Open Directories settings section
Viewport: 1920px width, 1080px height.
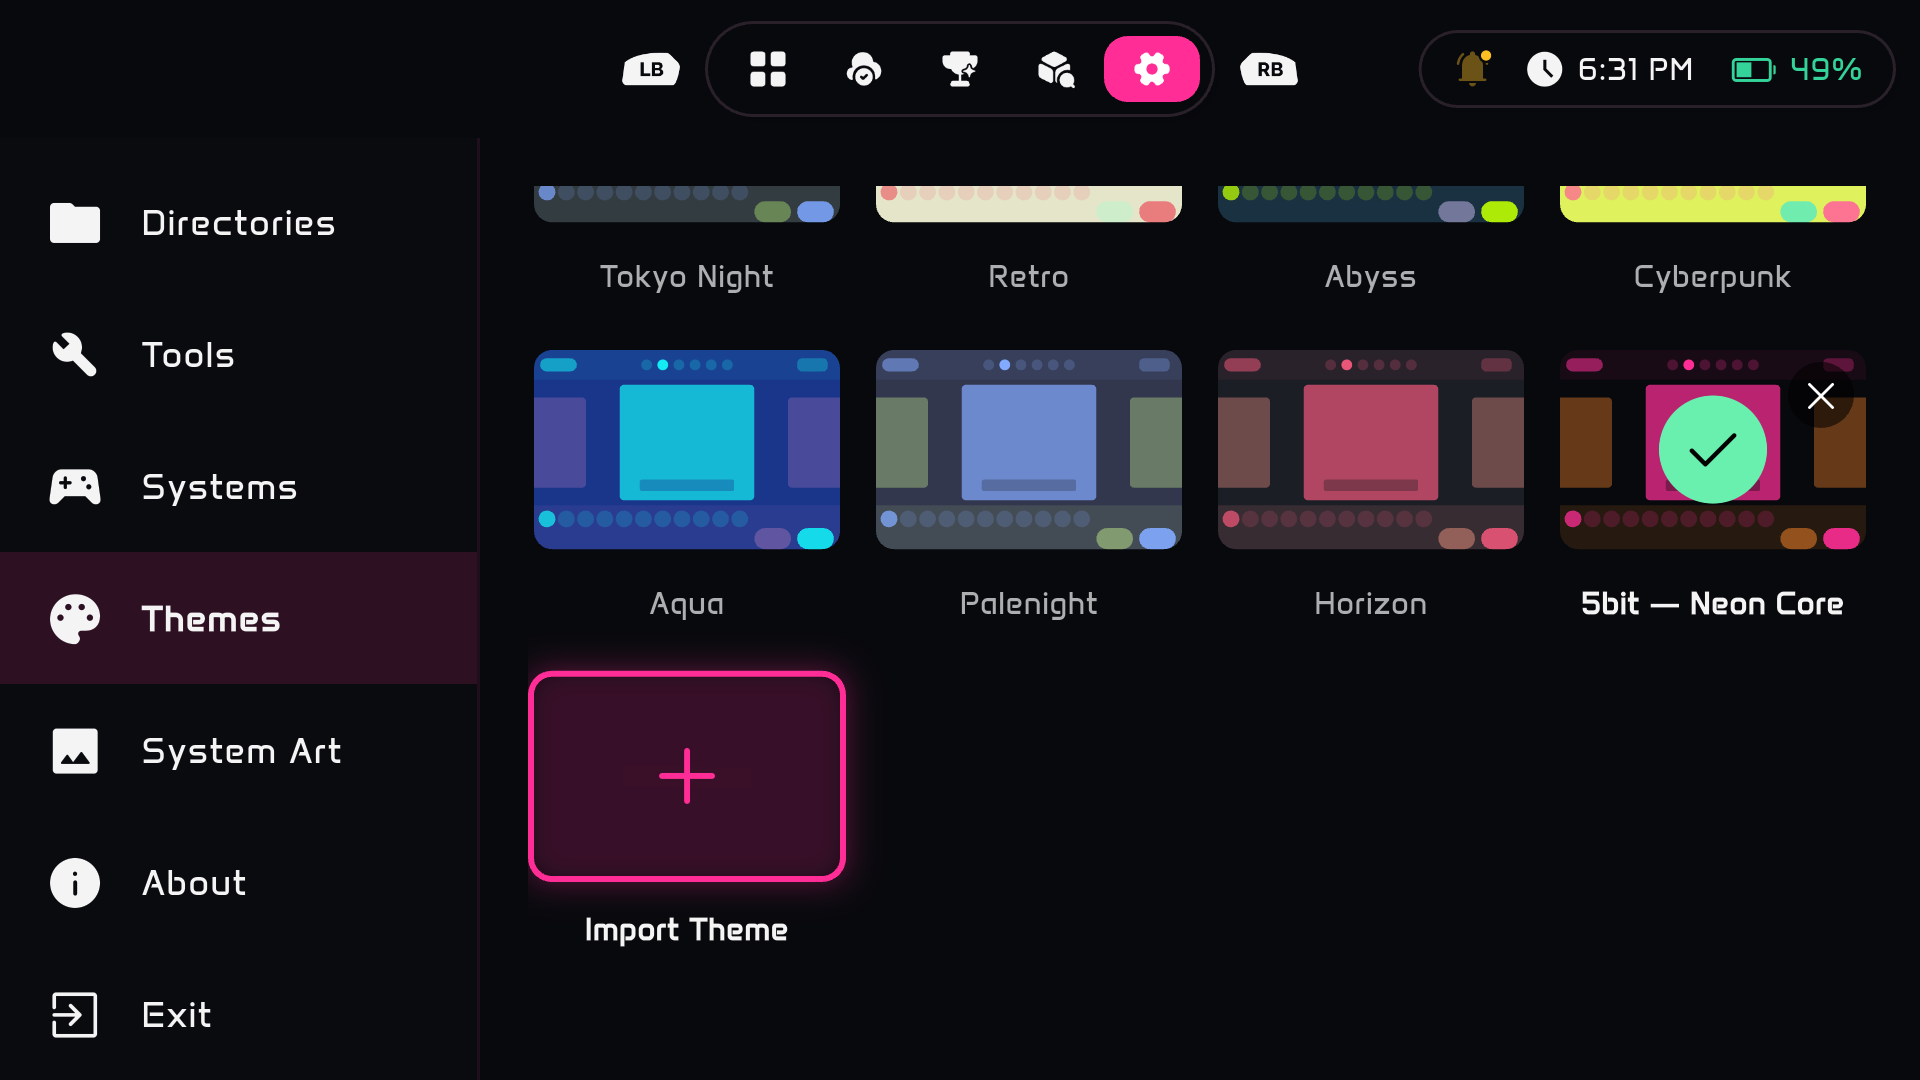click(x=239, y=222)
